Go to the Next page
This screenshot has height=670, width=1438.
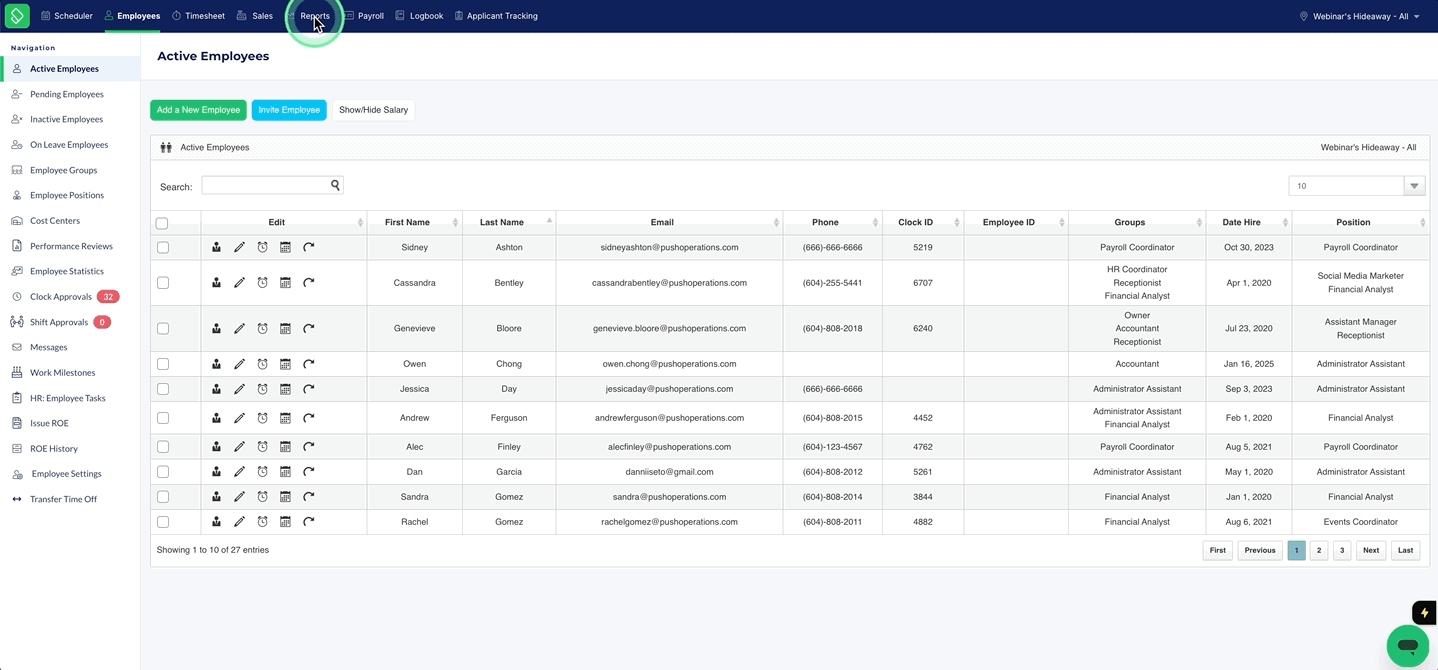pyautogui.click(x=1371, y=550)
